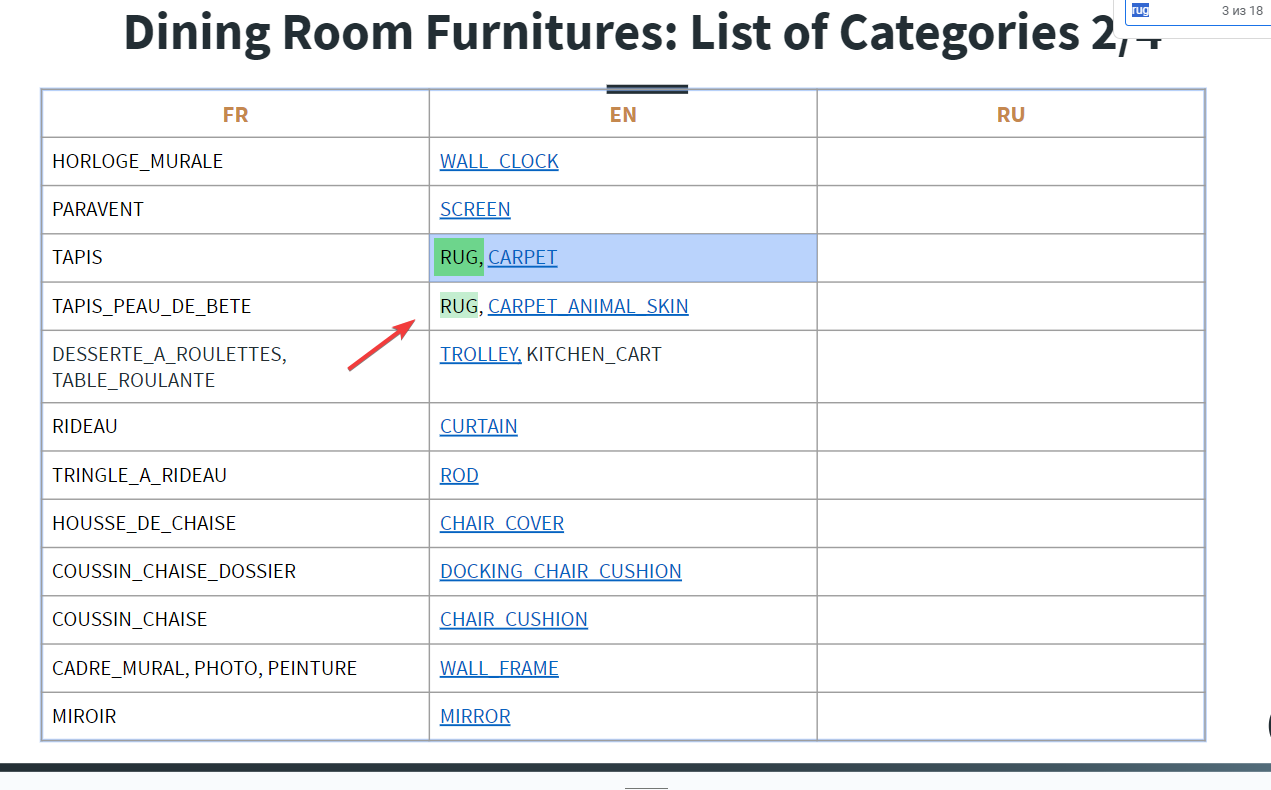Image resolution: width=1271 pixels, height=790 pixels.
Task: Follow the CARPET link in the TAPIS row
Action: pyautogui.click(x=522, y=258)
